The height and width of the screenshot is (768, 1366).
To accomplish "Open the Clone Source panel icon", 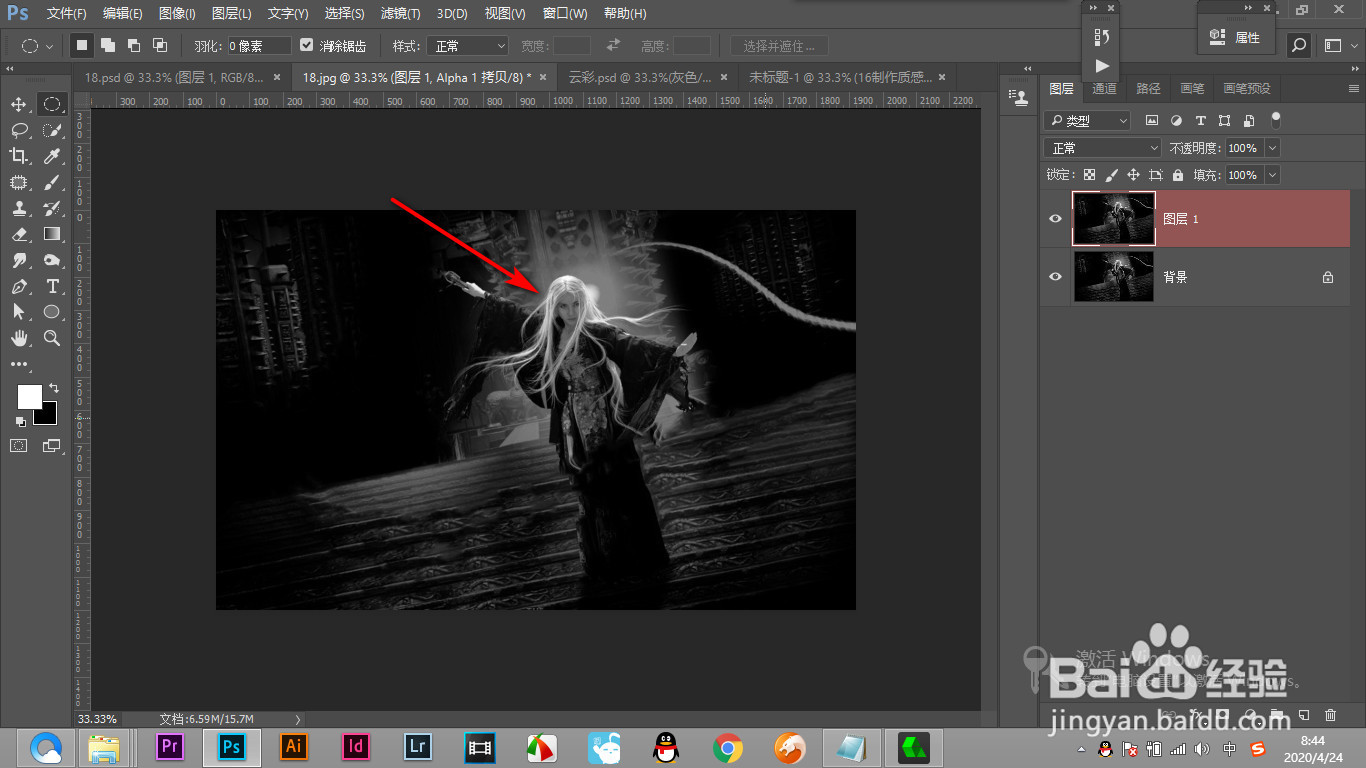I will click(x=1019, y=96).
